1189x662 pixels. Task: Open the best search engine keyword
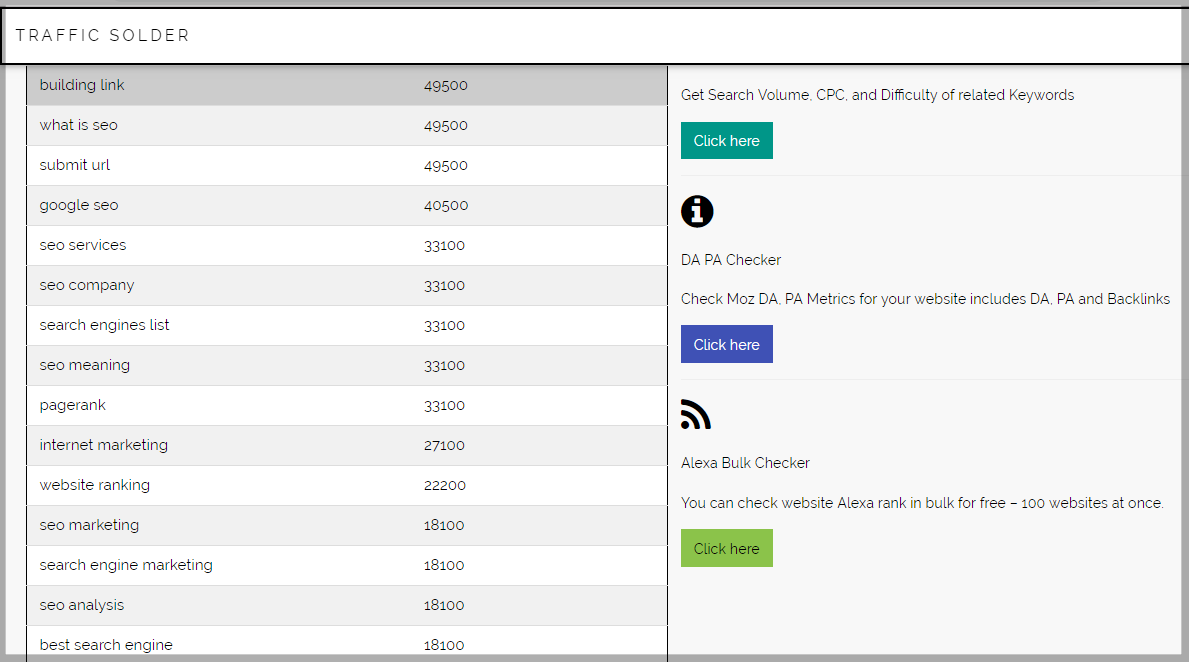(x=105, y=645)
